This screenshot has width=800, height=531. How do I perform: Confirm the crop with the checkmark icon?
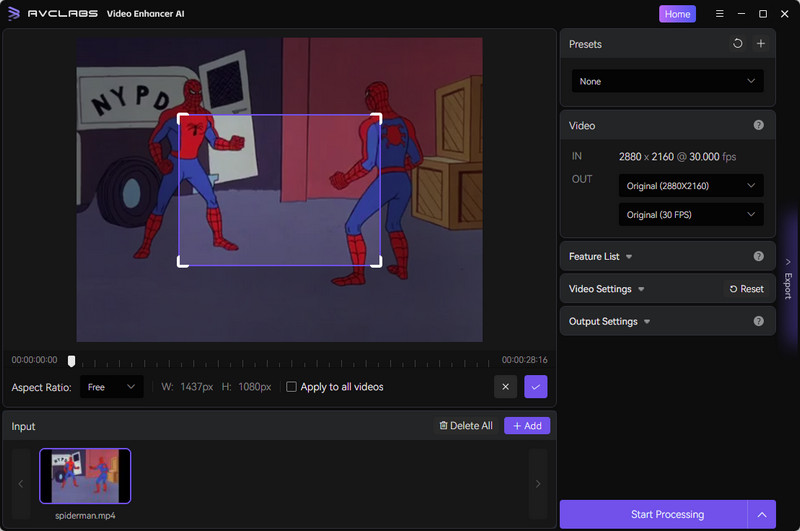(x=536, y=387)
